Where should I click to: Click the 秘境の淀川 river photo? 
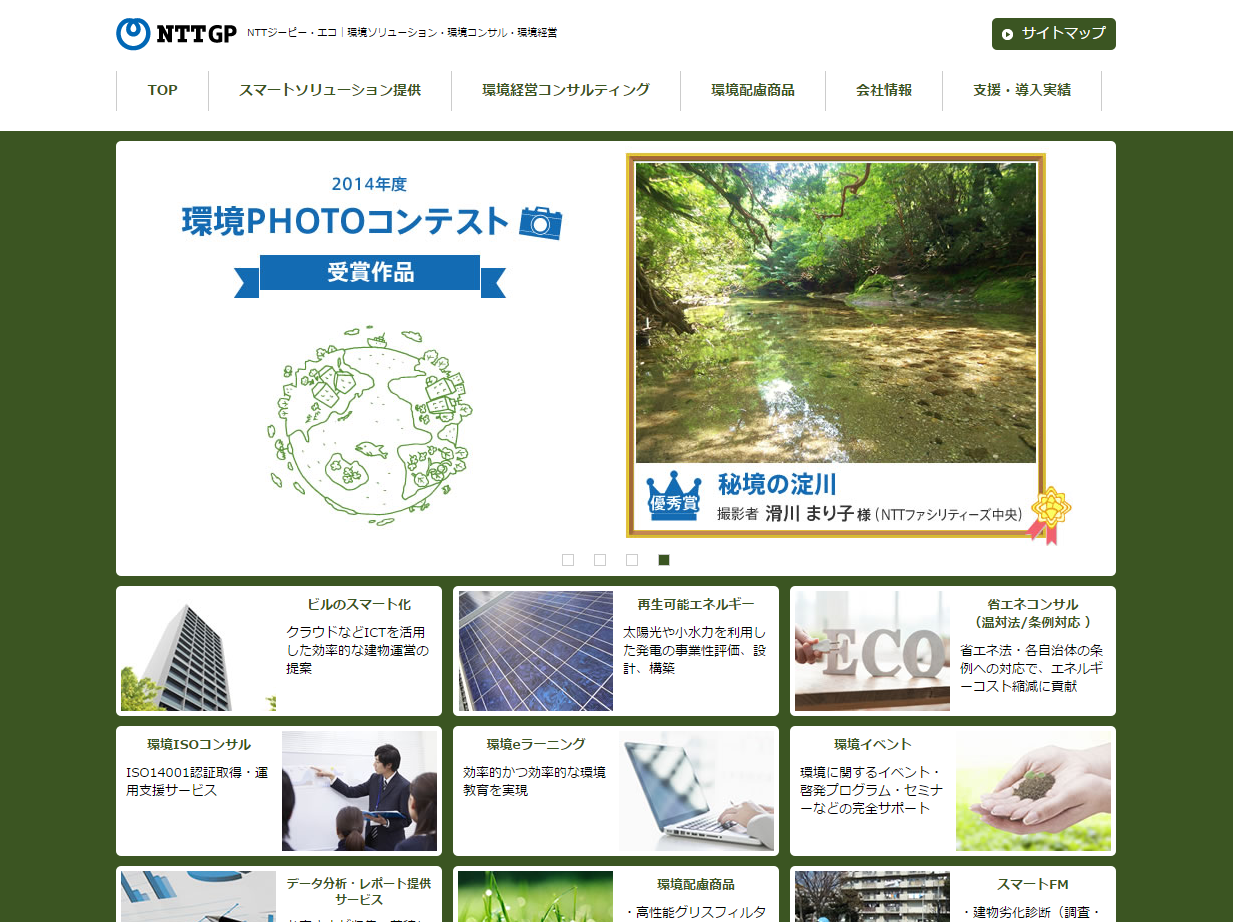pos(836,313)
